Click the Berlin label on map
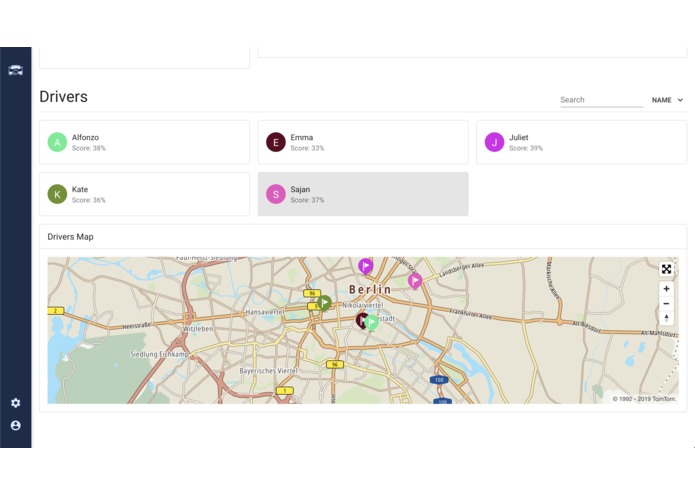This screenshot has width=695, height=494. pyautogui.click(x=370, y=290)
